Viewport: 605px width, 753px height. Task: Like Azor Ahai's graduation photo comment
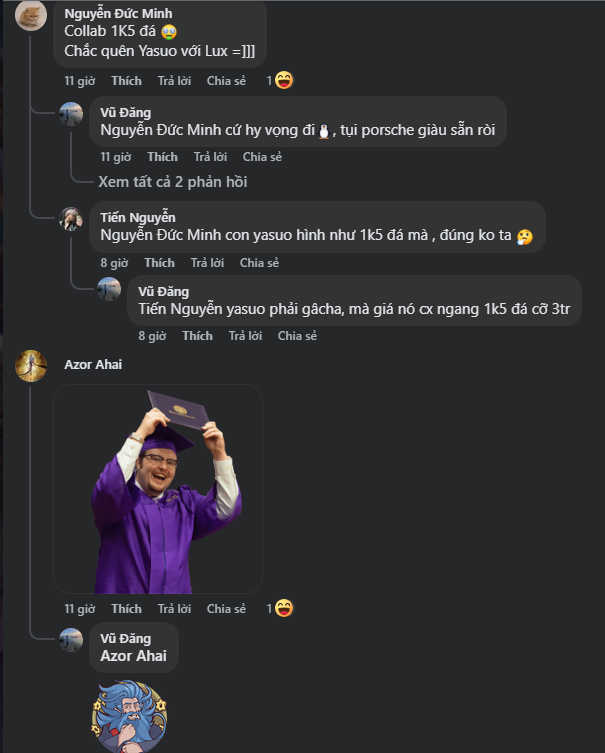[x=126, y=609]
